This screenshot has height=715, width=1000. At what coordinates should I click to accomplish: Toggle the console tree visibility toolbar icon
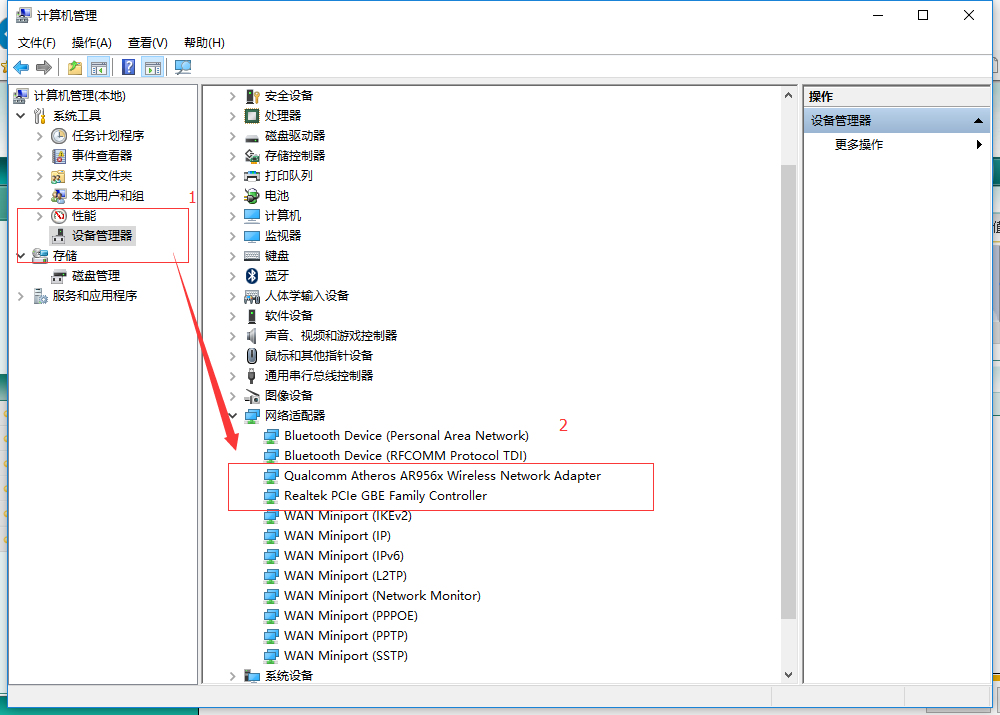(x=99, y=66)
